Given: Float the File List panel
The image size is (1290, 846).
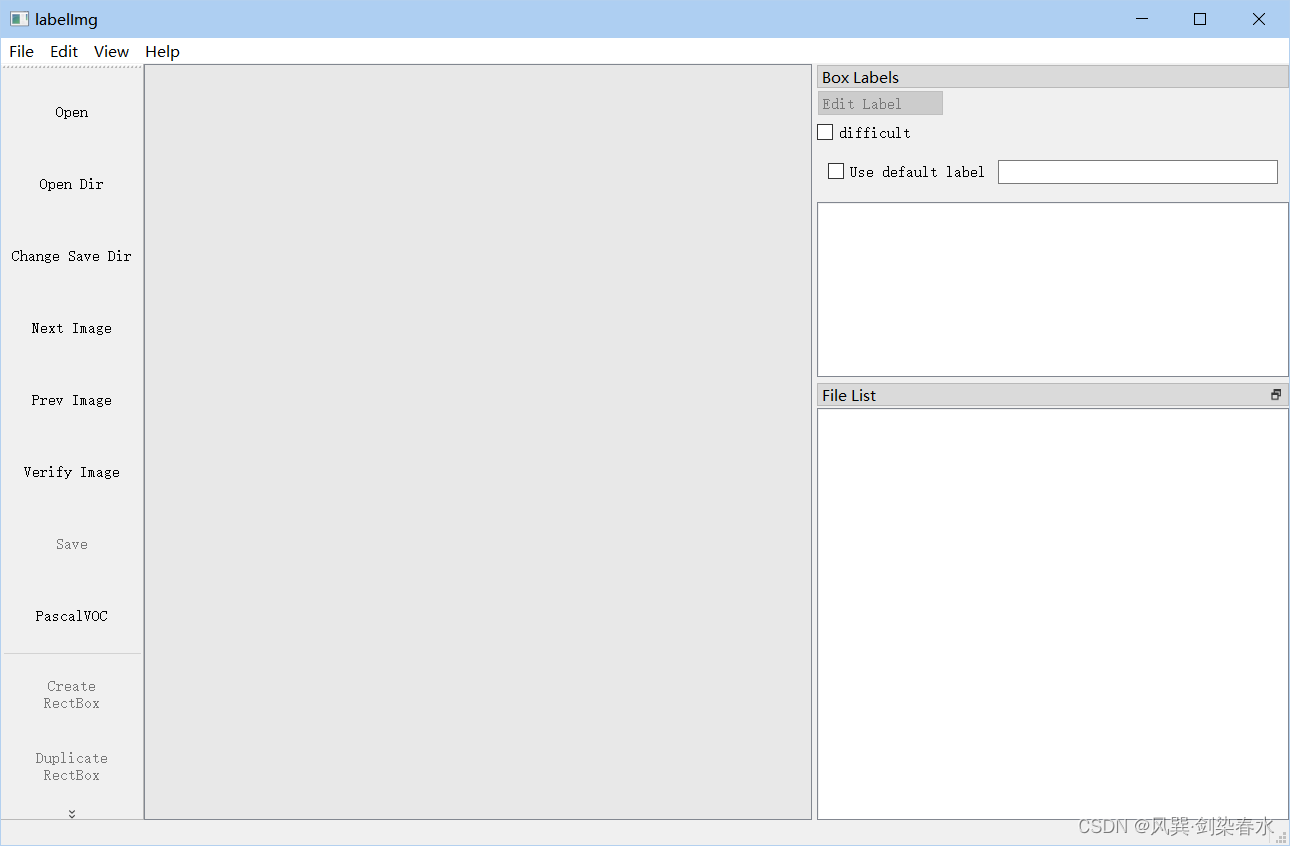Looking at the screenshot, I should coord(1276,395).
